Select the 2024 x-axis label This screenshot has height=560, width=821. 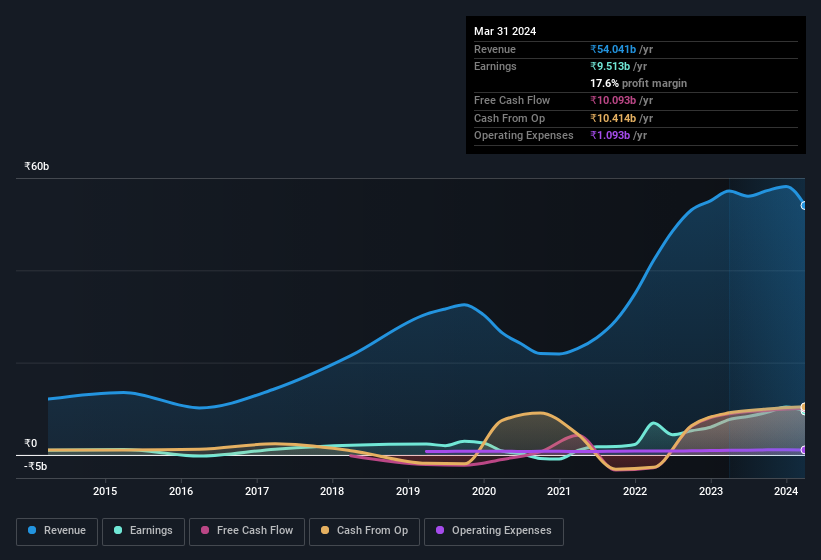[x=786, y=491]
